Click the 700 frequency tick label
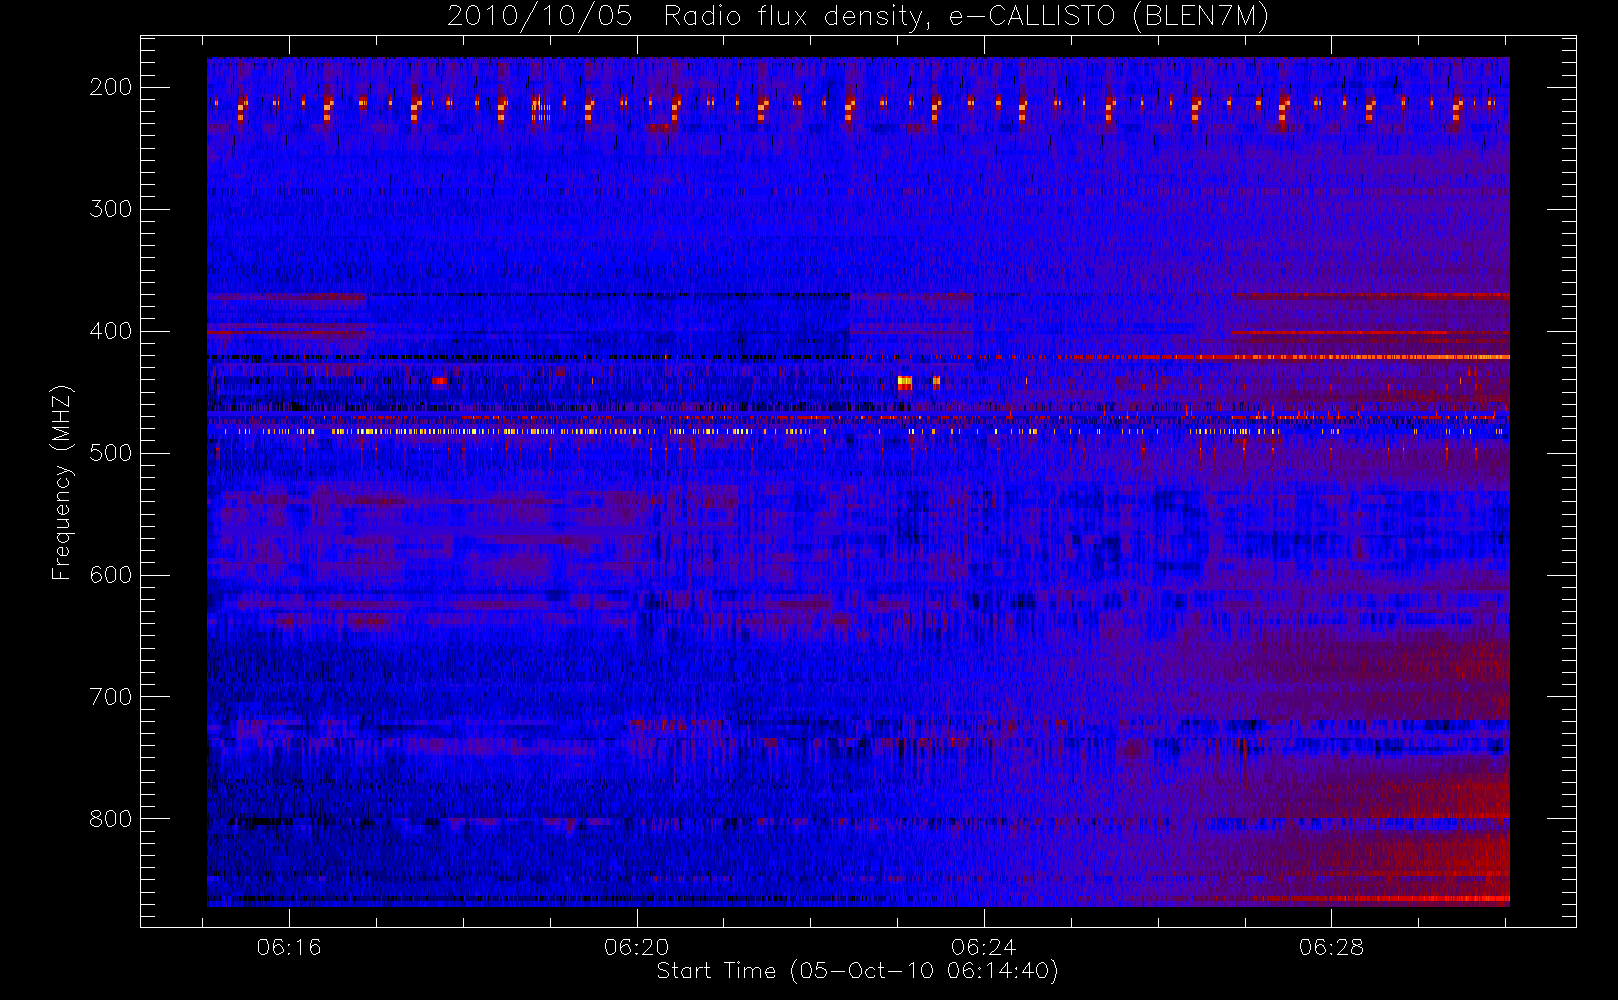 pos(111,697)
